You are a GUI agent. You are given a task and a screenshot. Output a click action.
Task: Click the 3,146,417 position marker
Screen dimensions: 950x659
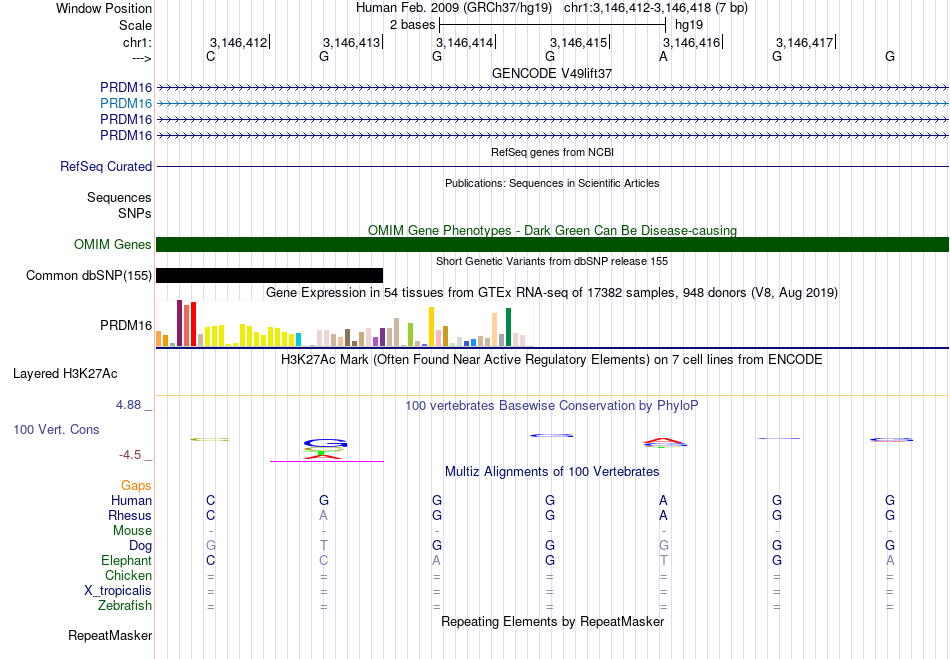[805, 43]
